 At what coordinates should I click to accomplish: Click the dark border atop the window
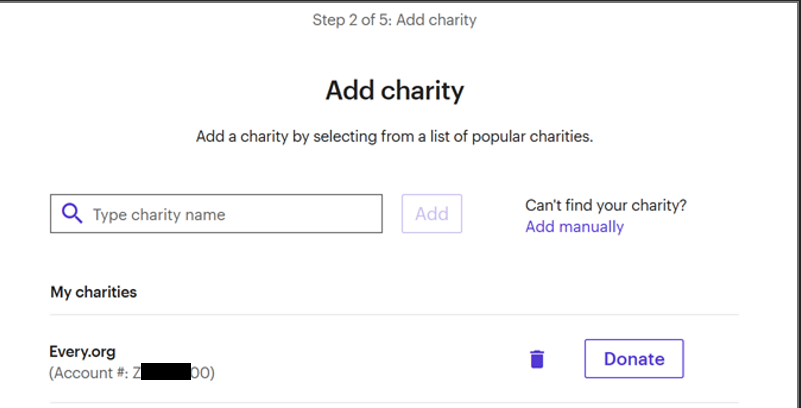click(400, 2)
